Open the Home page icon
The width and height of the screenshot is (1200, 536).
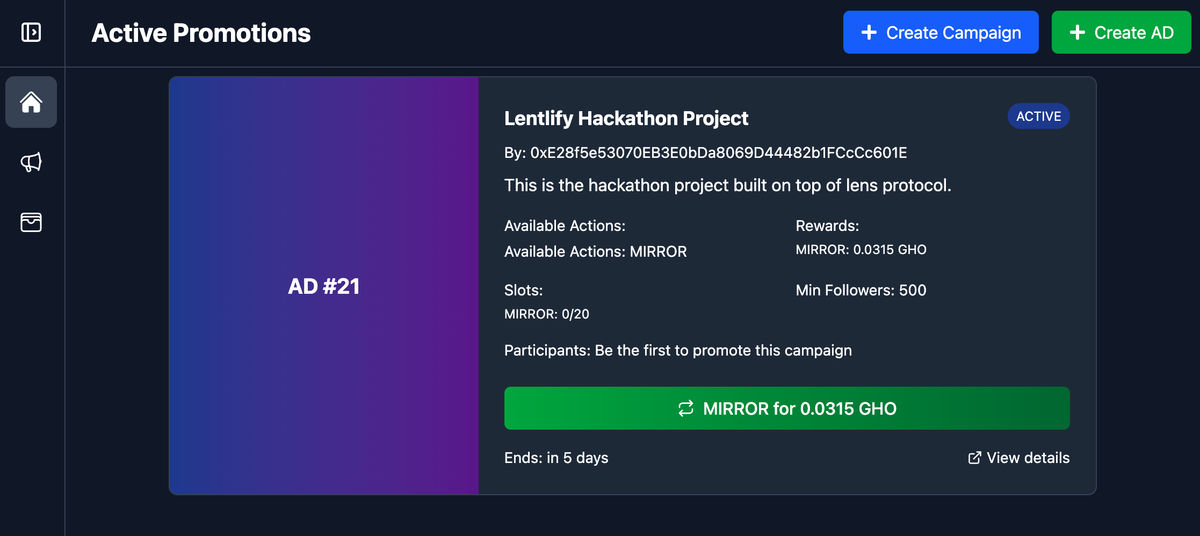[31, 102]
